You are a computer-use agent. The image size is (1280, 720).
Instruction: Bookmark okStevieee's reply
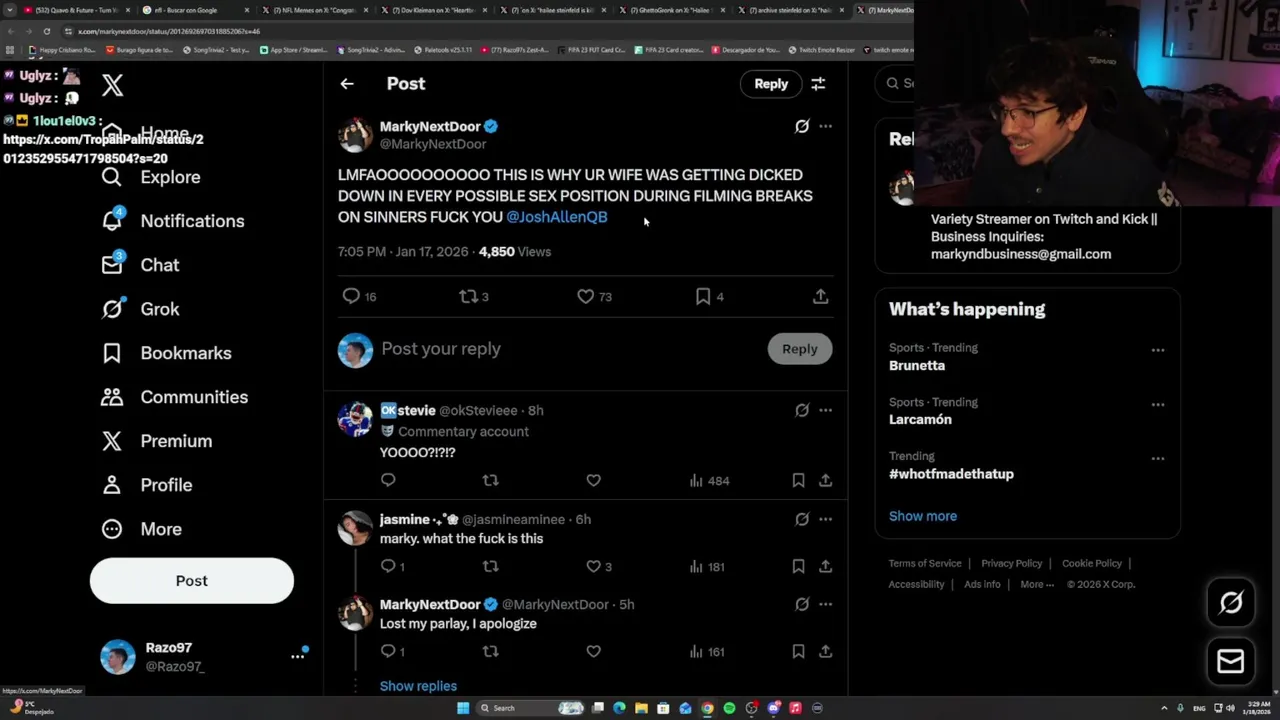pos(798,480)
